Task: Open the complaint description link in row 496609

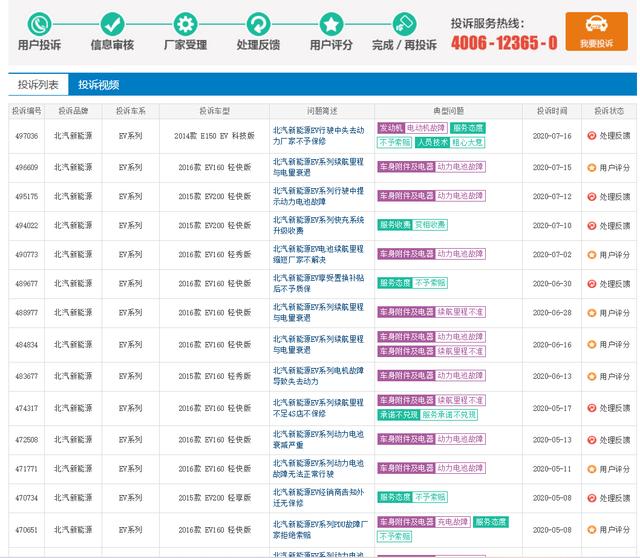Action: 318,167
